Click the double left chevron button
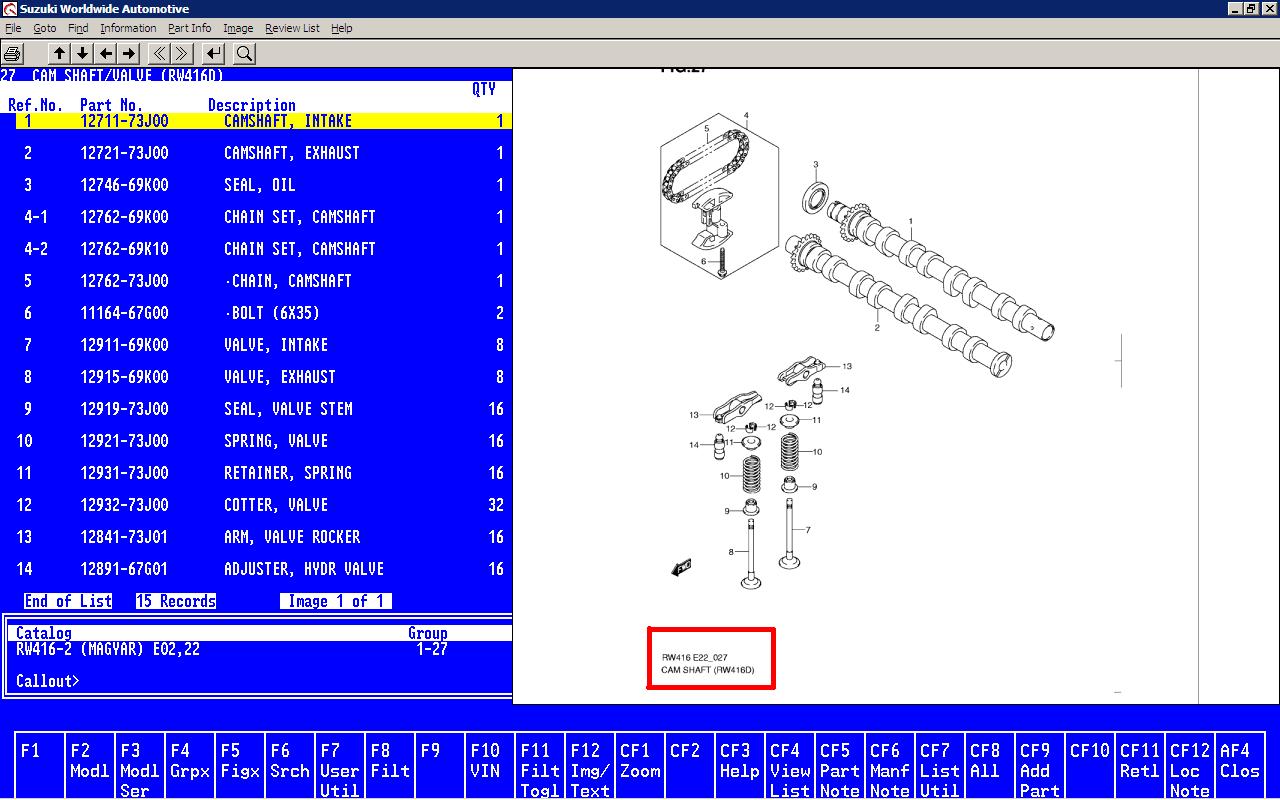 (x=159, y=54)
